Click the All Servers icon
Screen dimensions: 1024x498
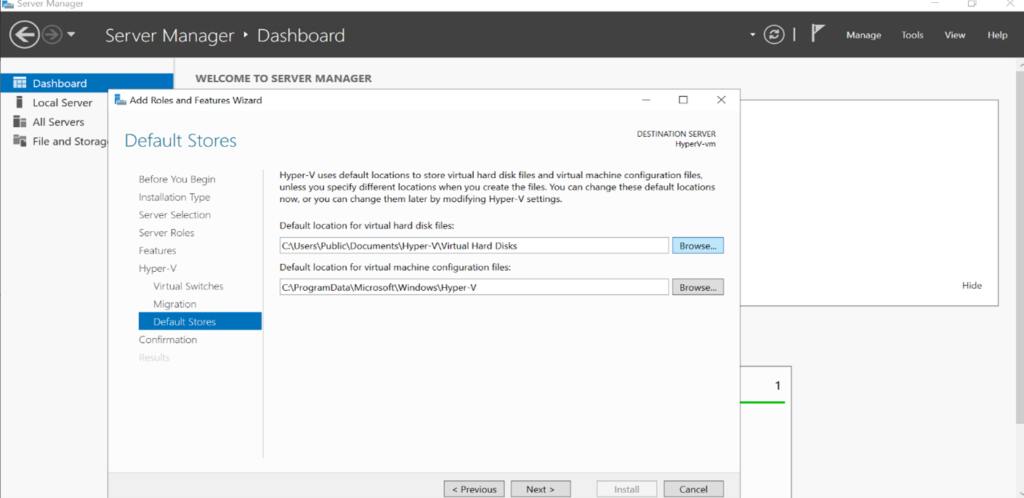point(20,122)
